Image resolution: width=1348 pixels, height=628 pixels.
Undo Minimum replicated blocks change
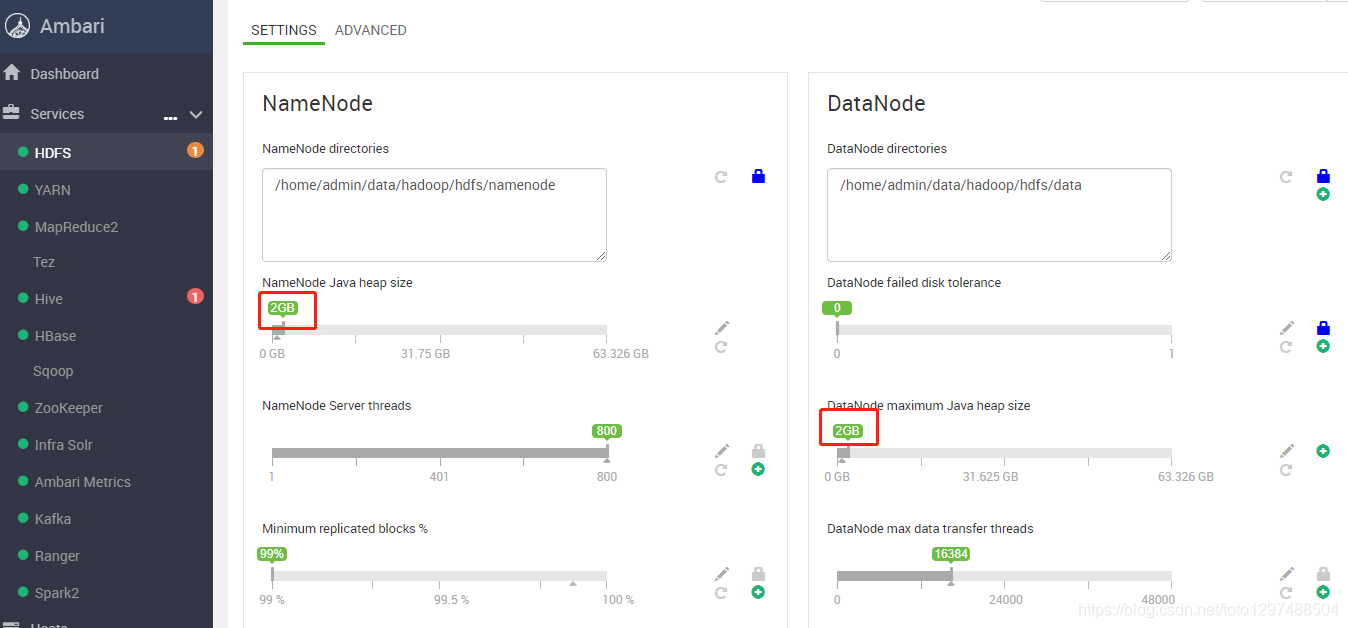(x=720, y=593)
